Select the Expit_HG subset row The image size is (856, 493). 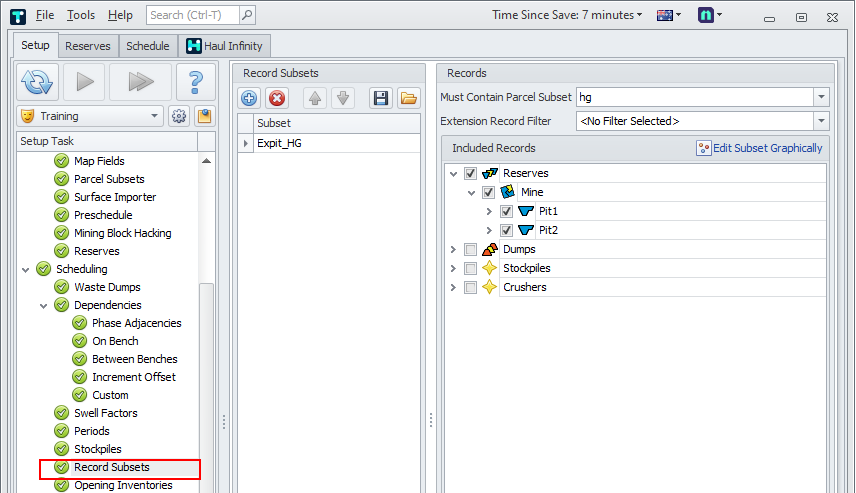point(329,143)
